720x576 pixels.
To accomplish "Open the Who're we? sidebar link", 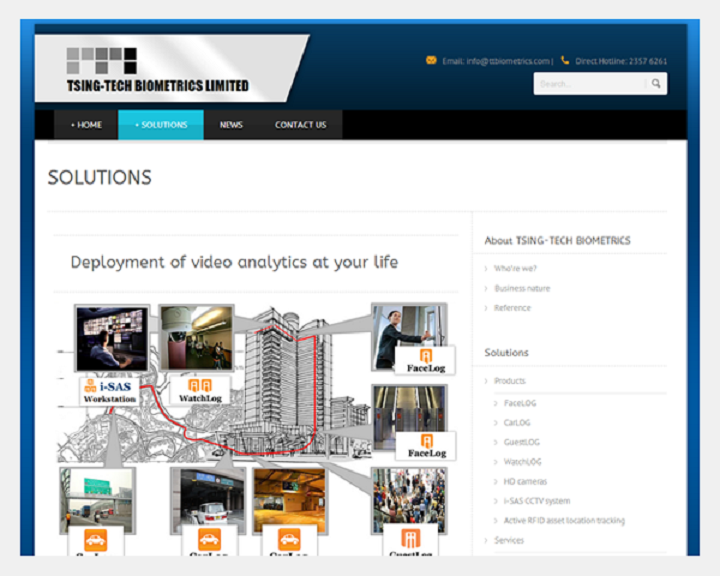I will (x=515, y=268).
